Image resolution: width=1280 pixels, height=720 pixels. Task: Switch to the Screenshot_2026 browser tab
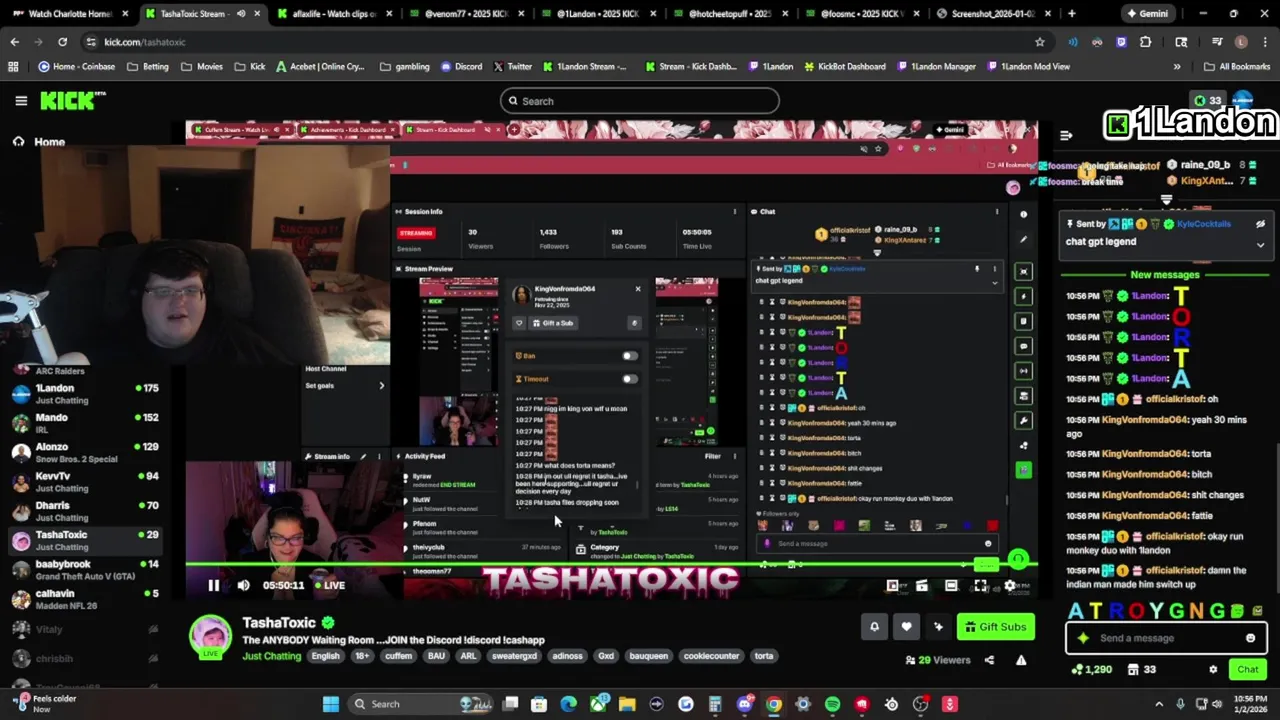[x=993, y=14]
